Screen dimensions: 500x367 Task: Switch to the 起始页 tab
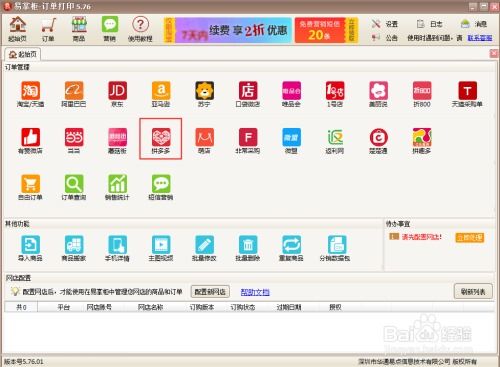click(x=23, y=54)
